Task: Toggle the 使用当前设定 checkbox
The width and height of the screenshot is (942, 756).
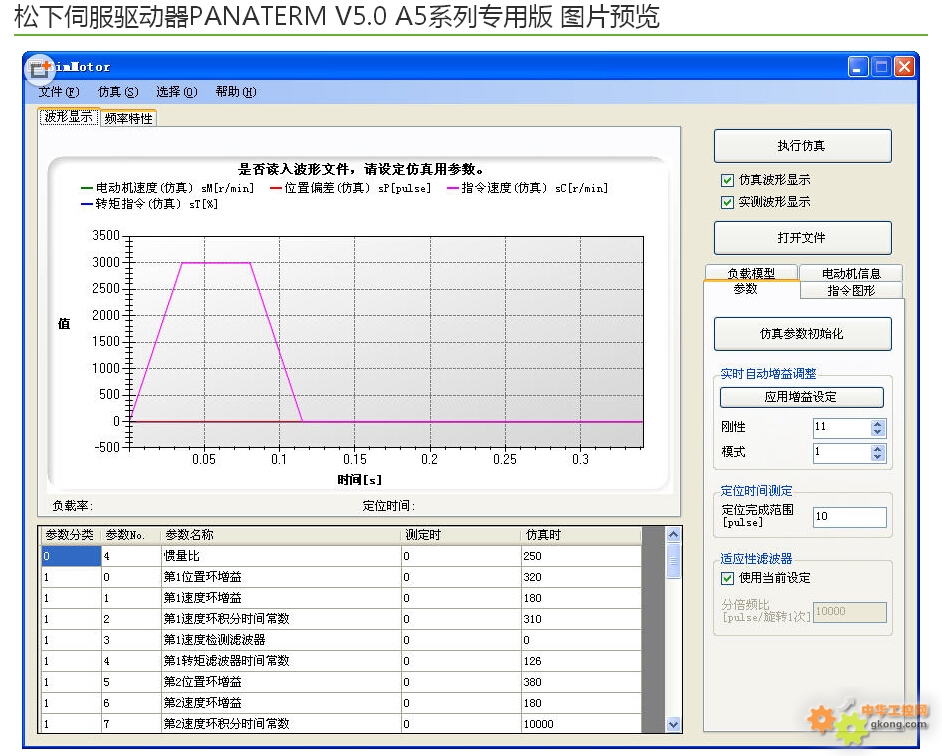Action: (727, 578)
